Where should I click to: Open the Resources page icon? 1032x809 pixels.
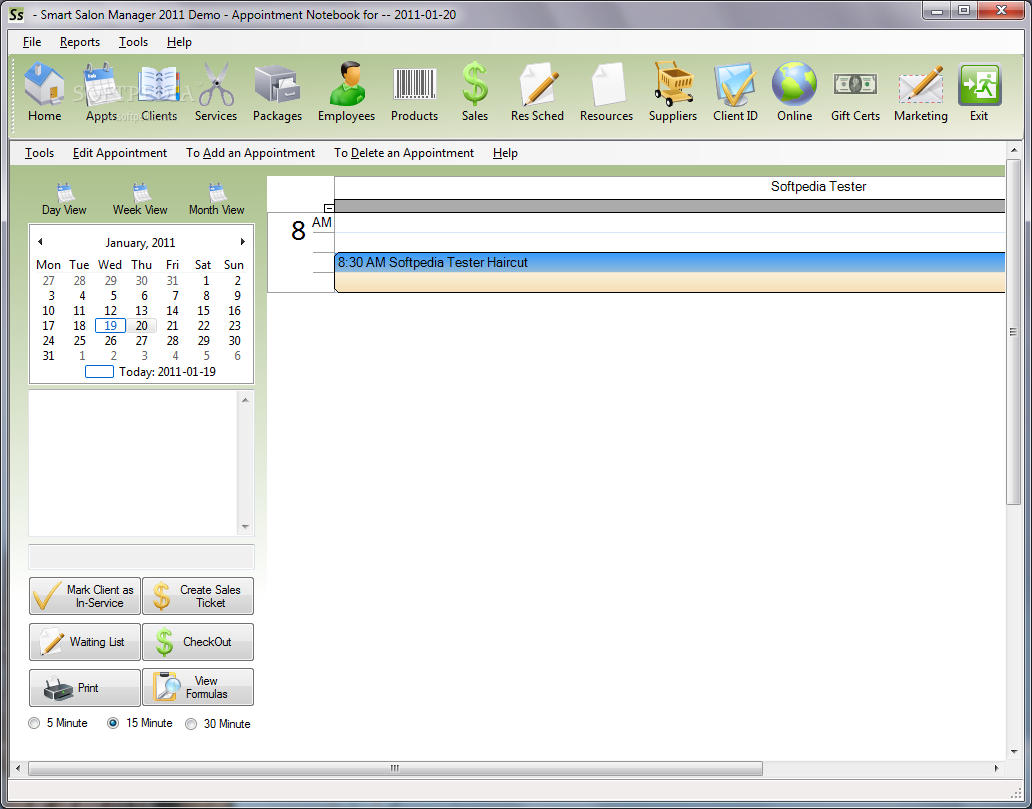[x=606, y=92]
